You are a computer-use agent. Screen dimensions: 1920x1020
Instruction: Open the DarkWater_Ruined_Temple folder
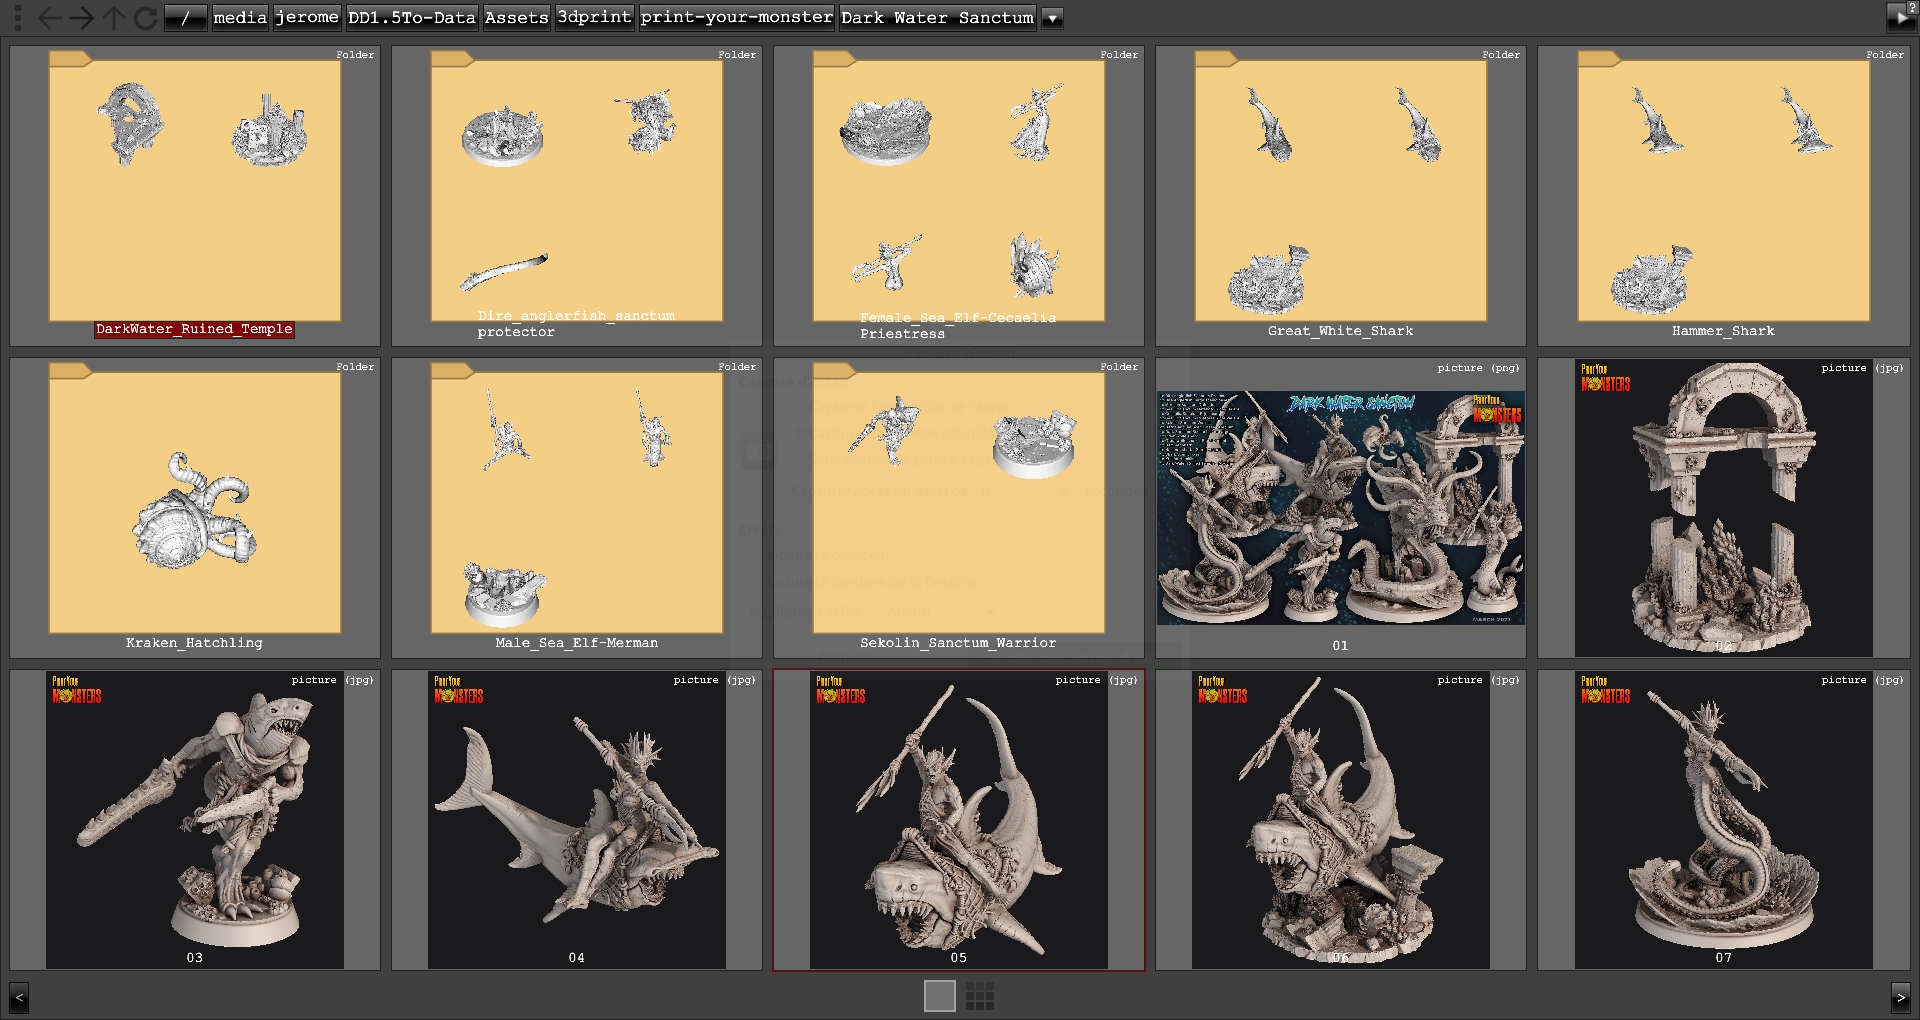tap(195, 195)
